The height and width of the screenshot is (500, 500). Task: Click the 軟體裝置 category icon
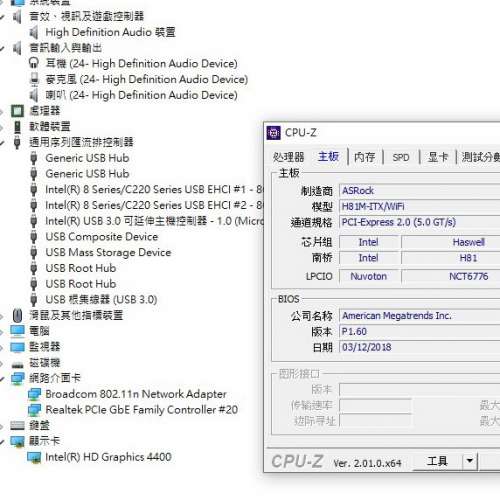click(17, 127)
